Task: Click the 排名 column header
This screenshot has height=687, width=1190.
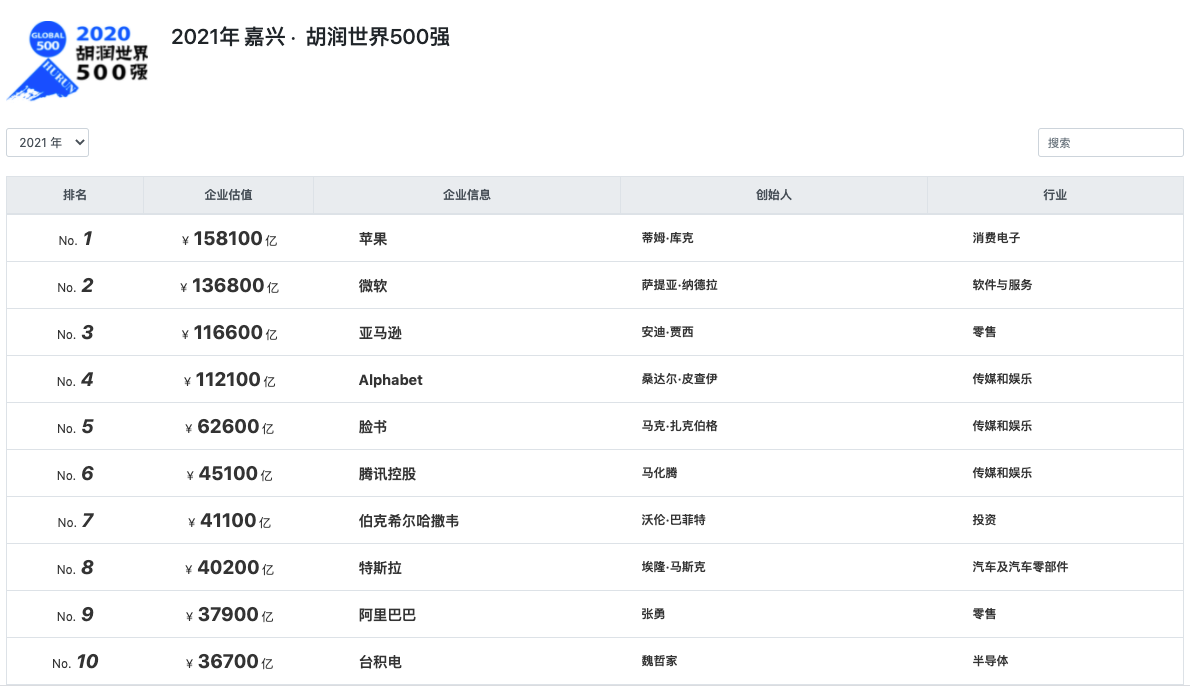Action: pos(74,195)
